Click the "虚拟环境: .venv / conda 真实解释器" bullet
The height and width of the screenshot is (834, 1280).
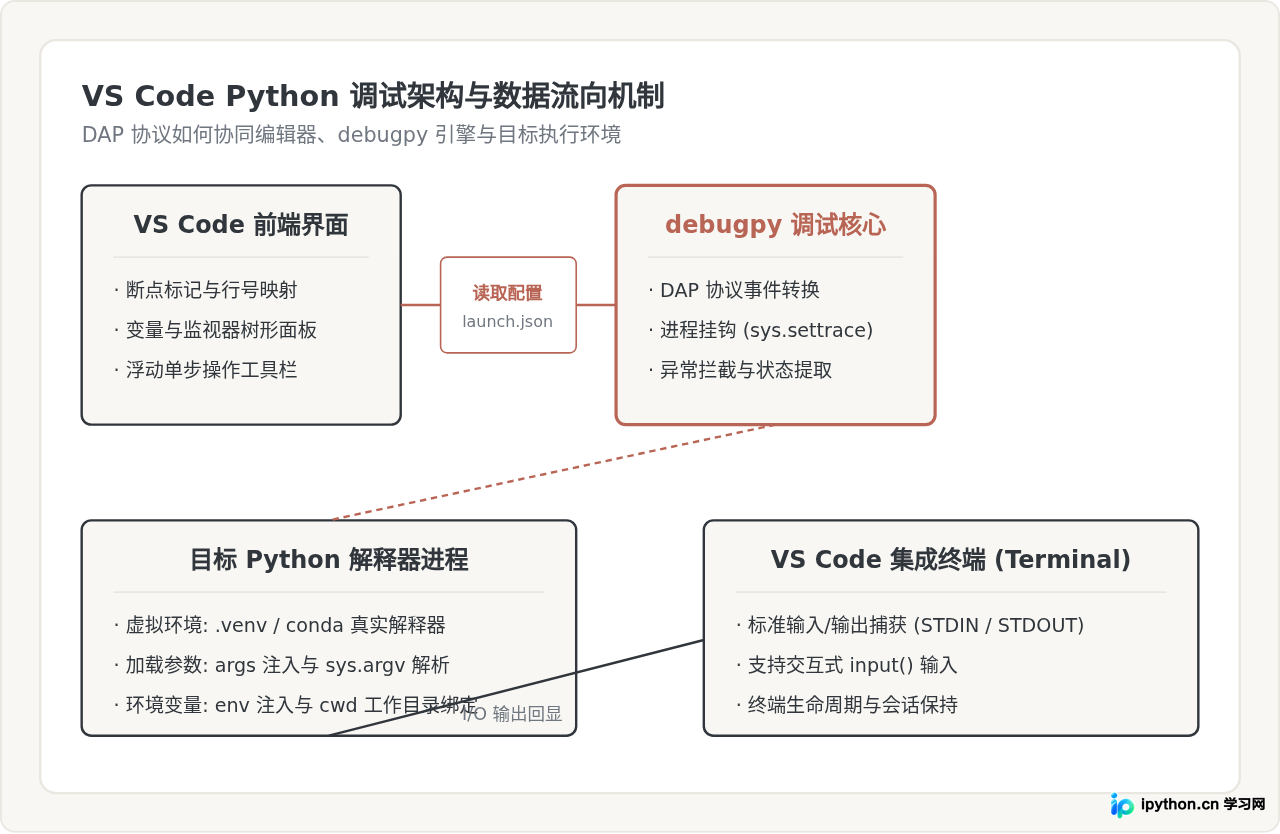coord(279,625)
